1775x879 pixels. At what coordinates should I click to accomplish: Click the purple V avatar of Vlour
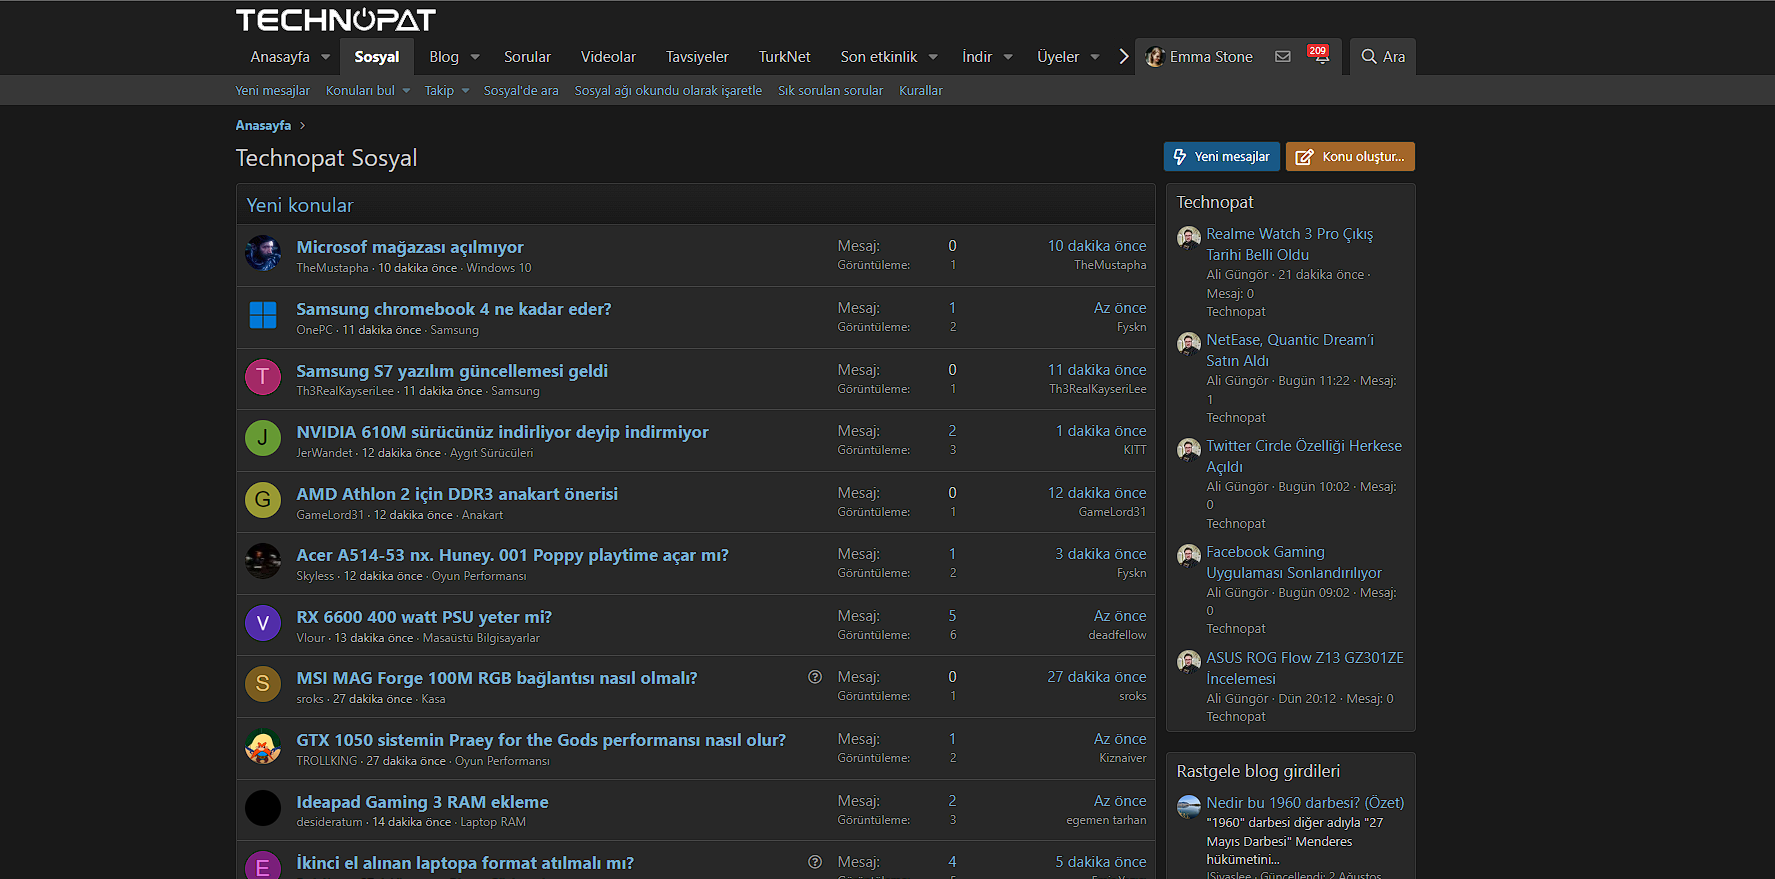coord(263,623)
